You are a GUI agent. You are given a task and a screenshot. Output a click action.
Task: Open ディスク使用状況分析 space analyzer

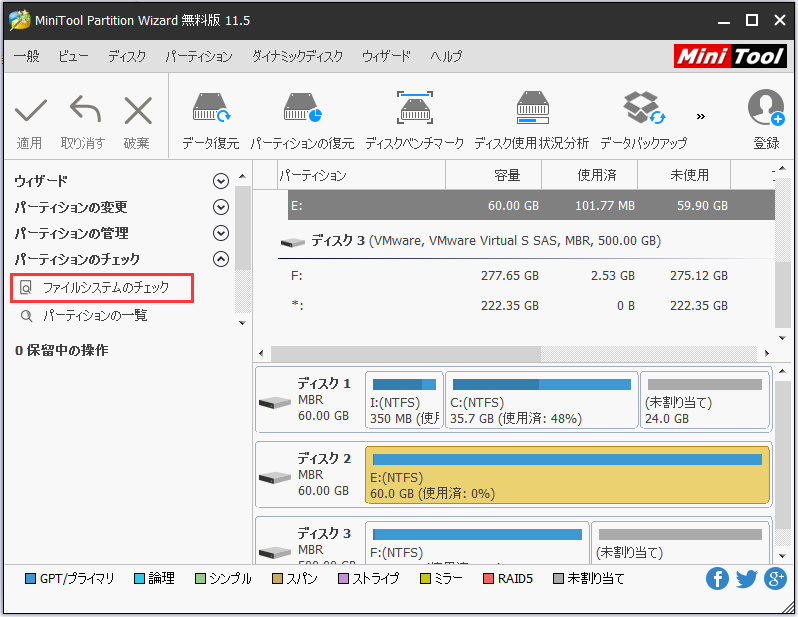coord(531,110)
